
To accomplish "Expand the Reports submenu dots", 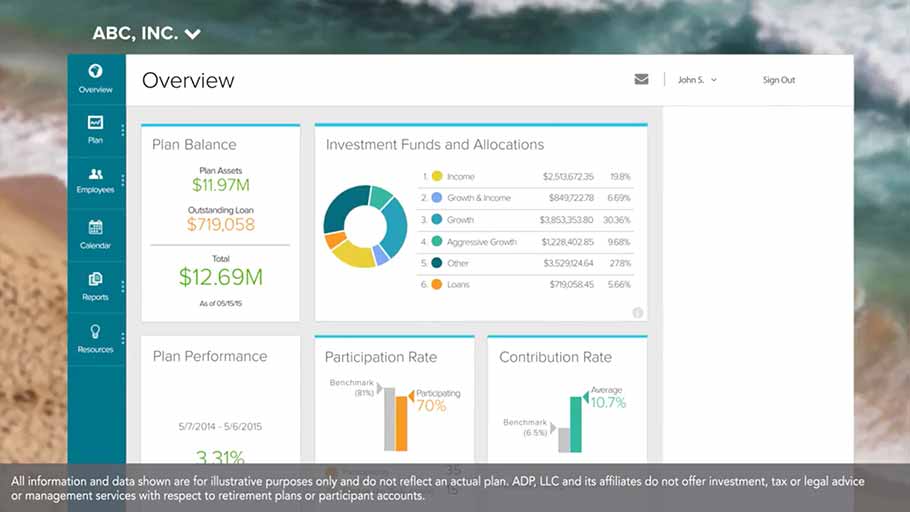I will pyautogui.click(x=123, y=286).
